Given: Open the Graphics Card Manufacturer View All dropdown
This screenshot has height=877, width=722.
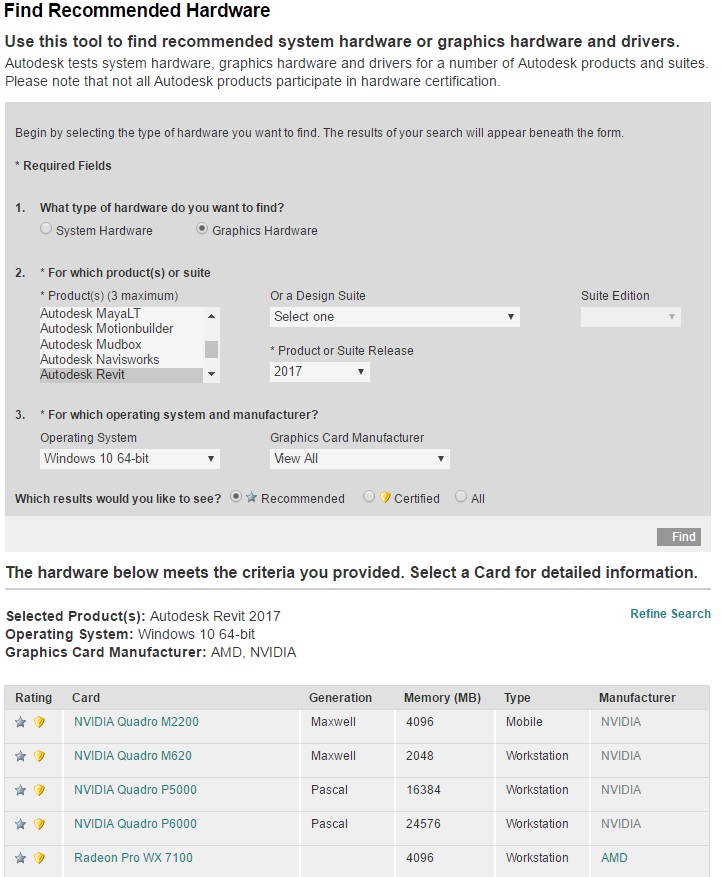Looking at the screenshot, I should 360,459.
